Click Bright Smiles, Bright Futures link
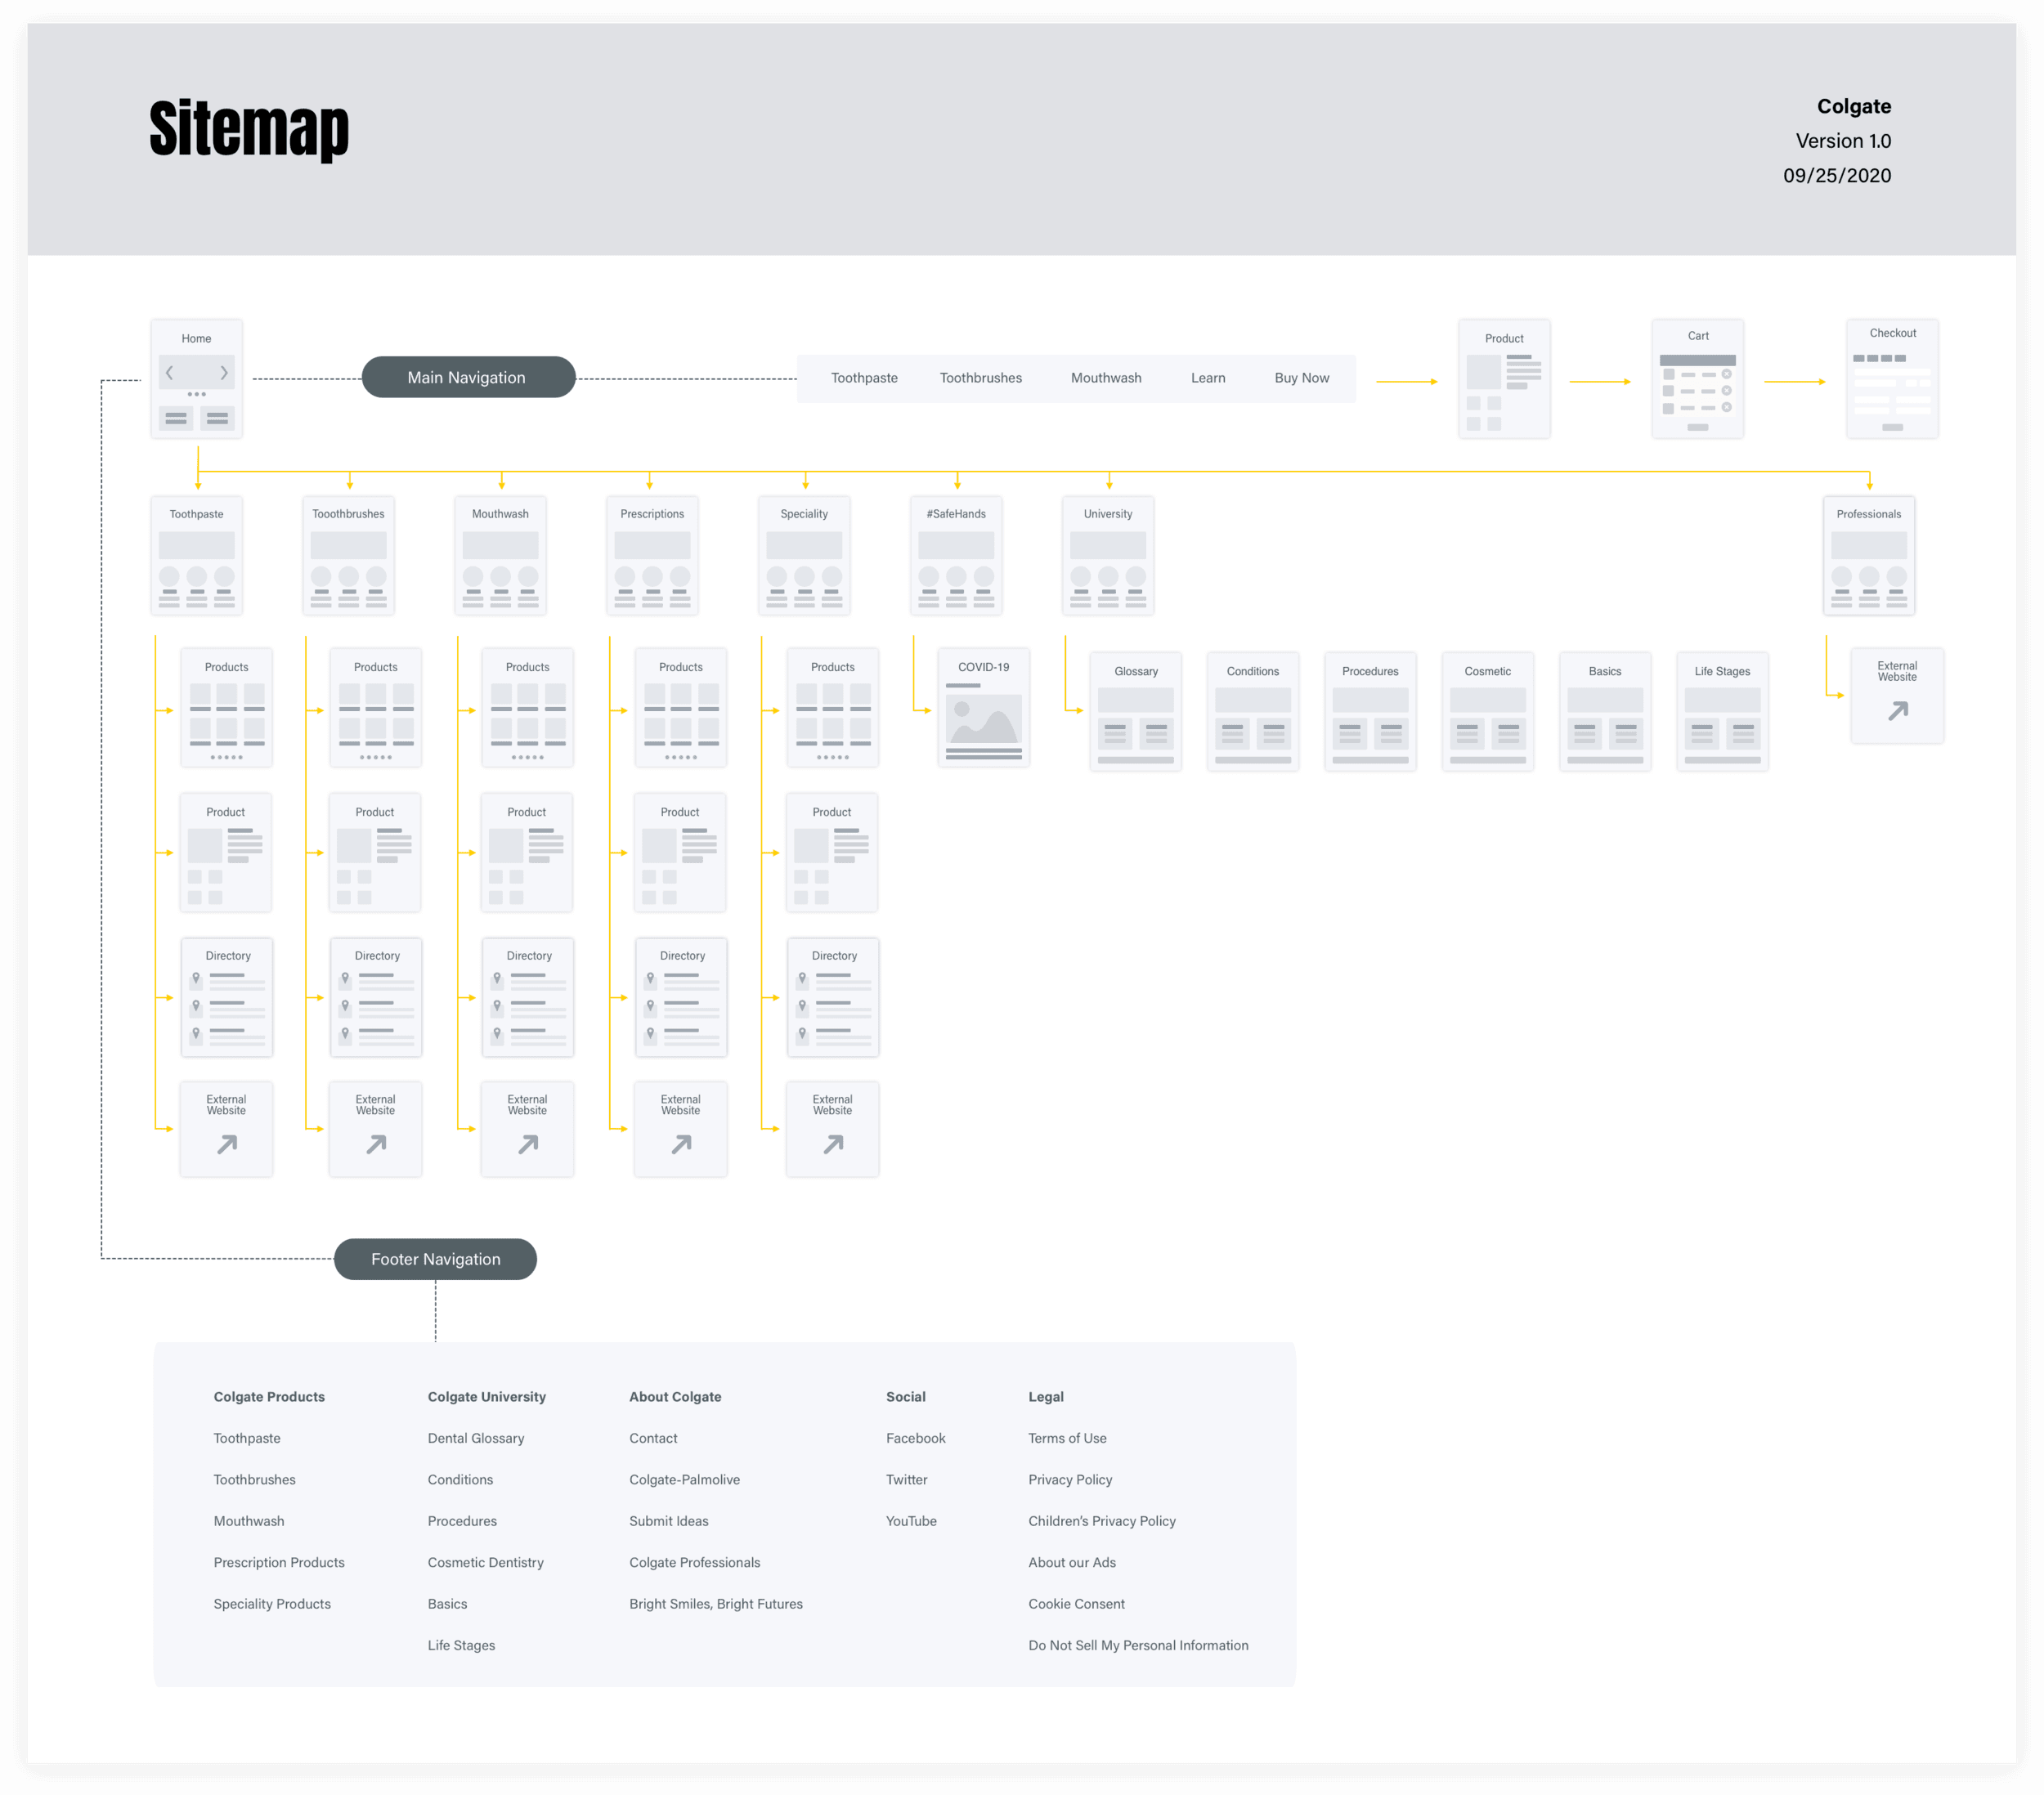Image resolution: width=2044 pixels, height=1795 pixels. pos(716,1603)
